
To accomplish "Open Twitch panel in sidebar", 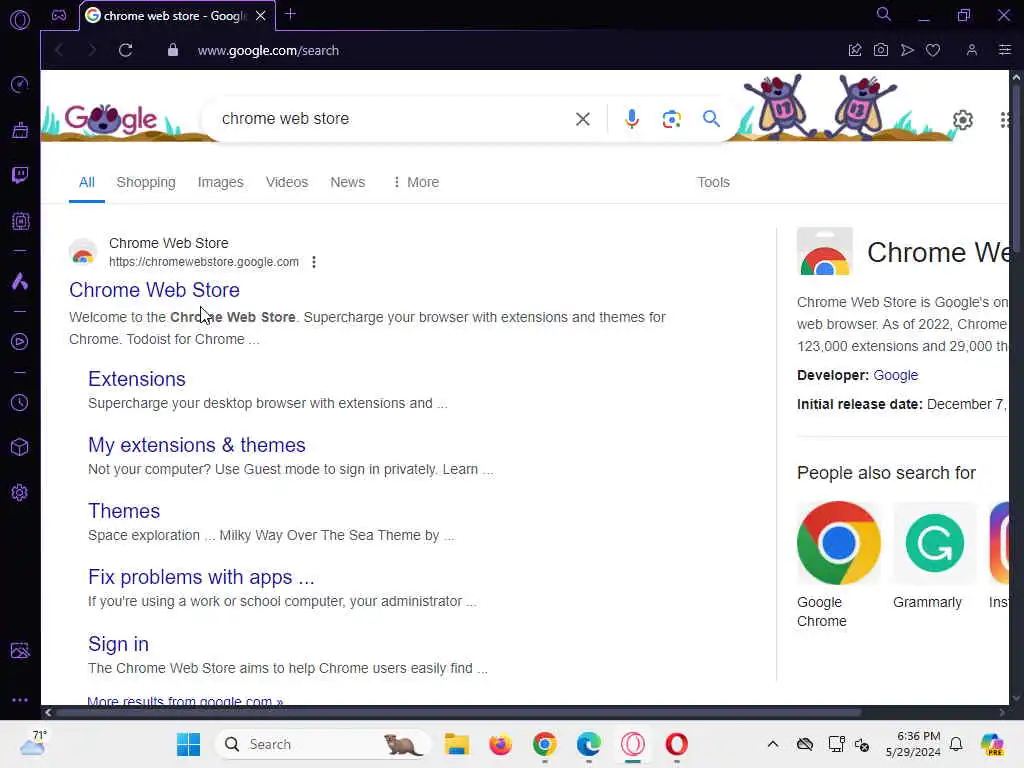I will click(x=20, y=175).
